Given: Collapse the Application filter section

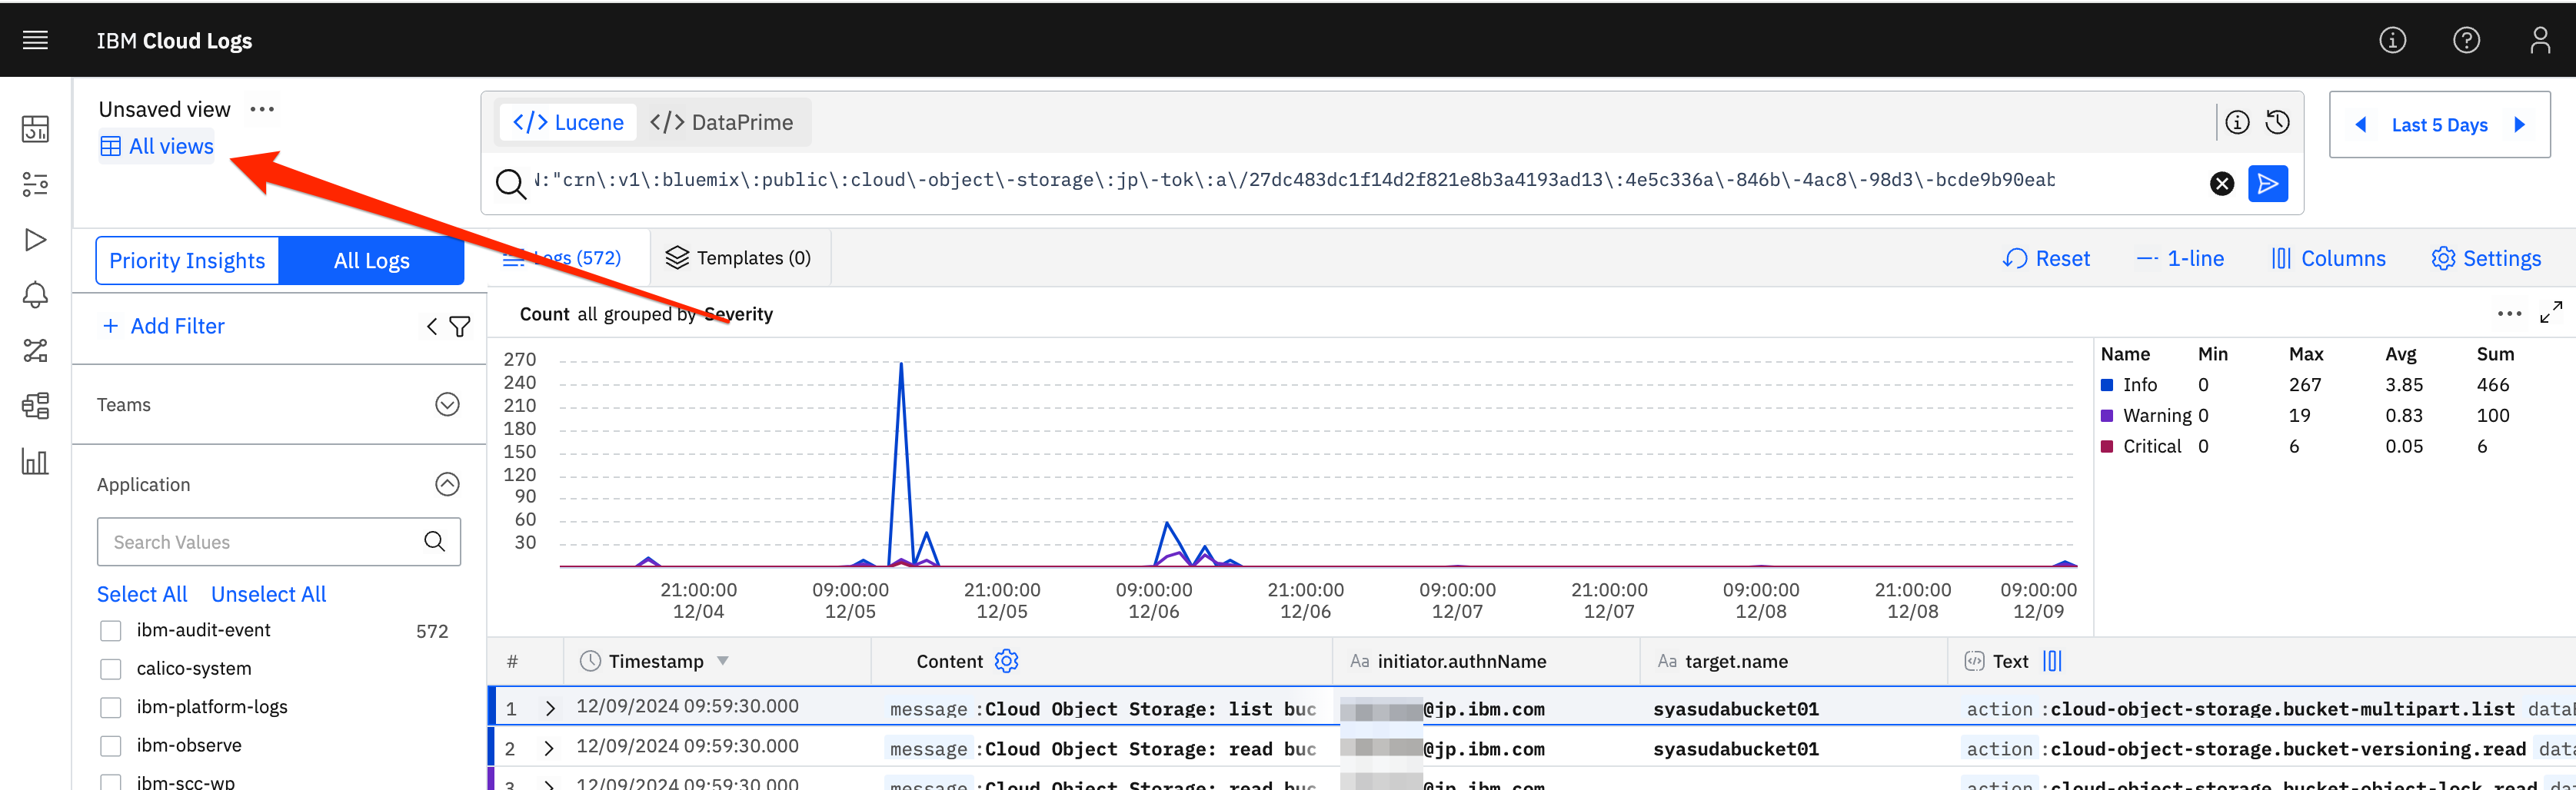Looking at the screenshot, I should pyautogui.click(x=446, y=483).
